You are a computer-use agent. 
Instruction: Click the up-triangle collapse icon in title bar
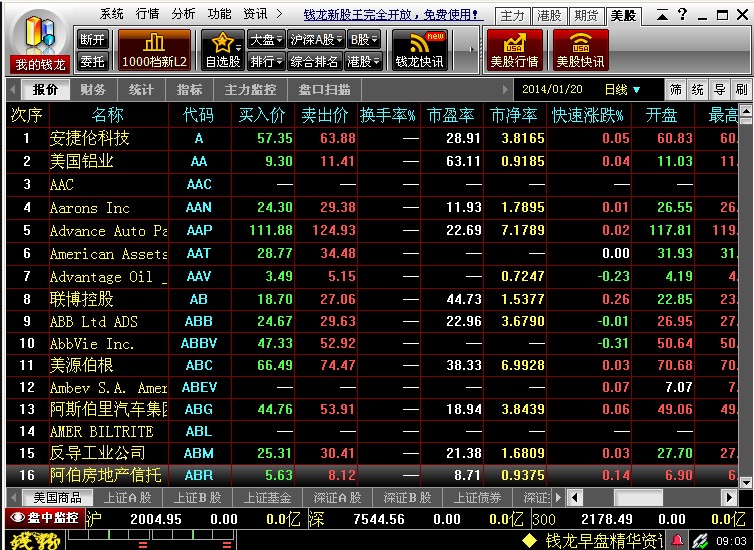pyautogui.click(x=663, y=15)
